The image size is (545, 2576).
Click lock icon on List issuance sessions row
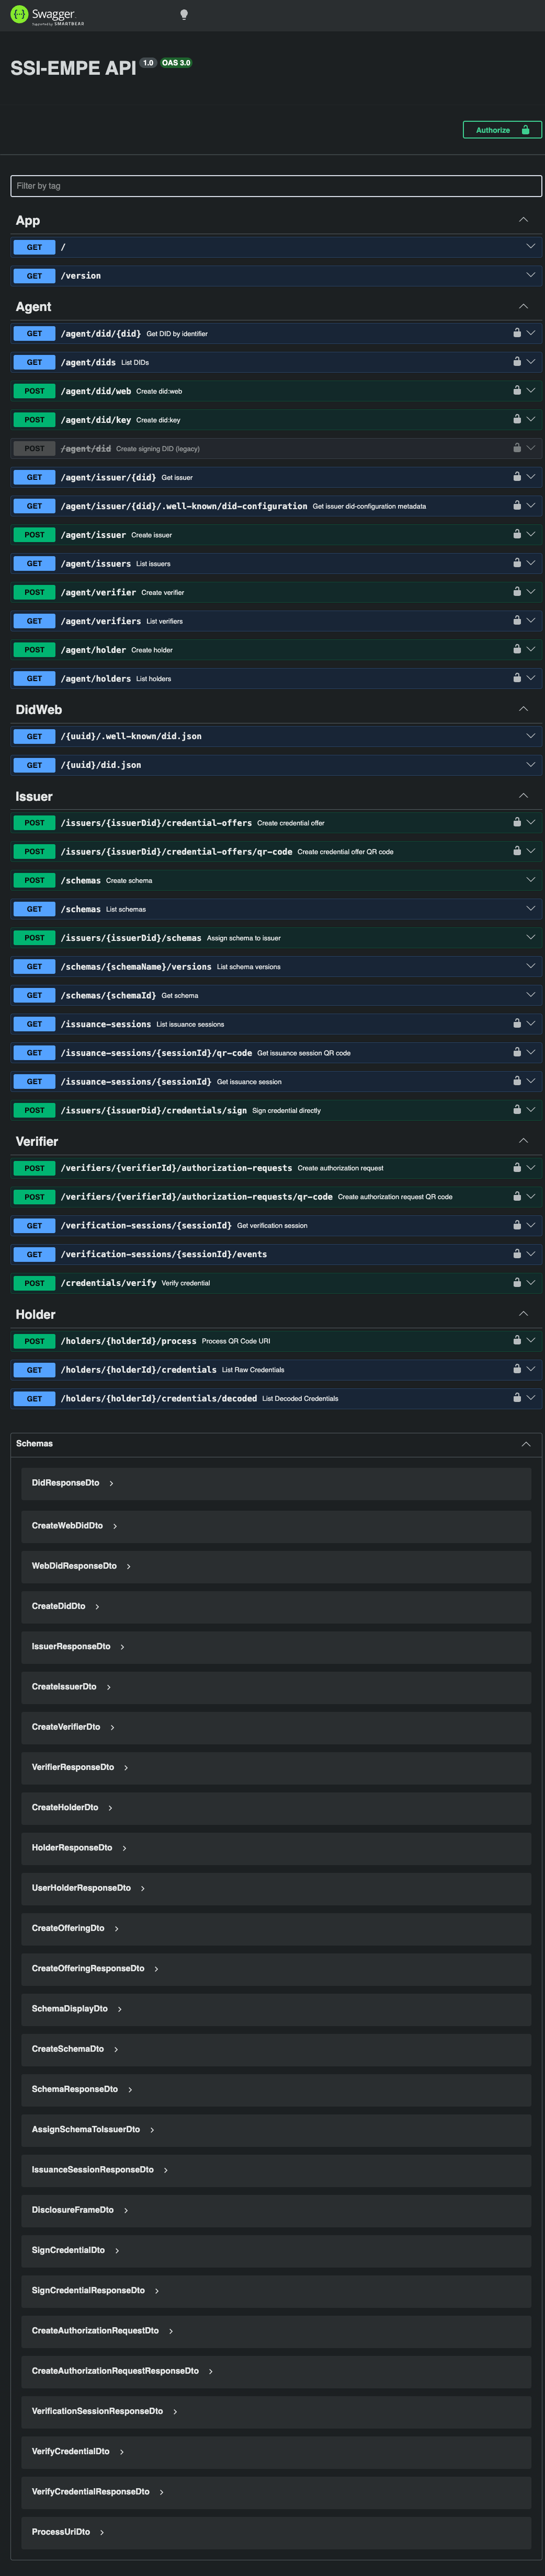[x=517, y=1024]
